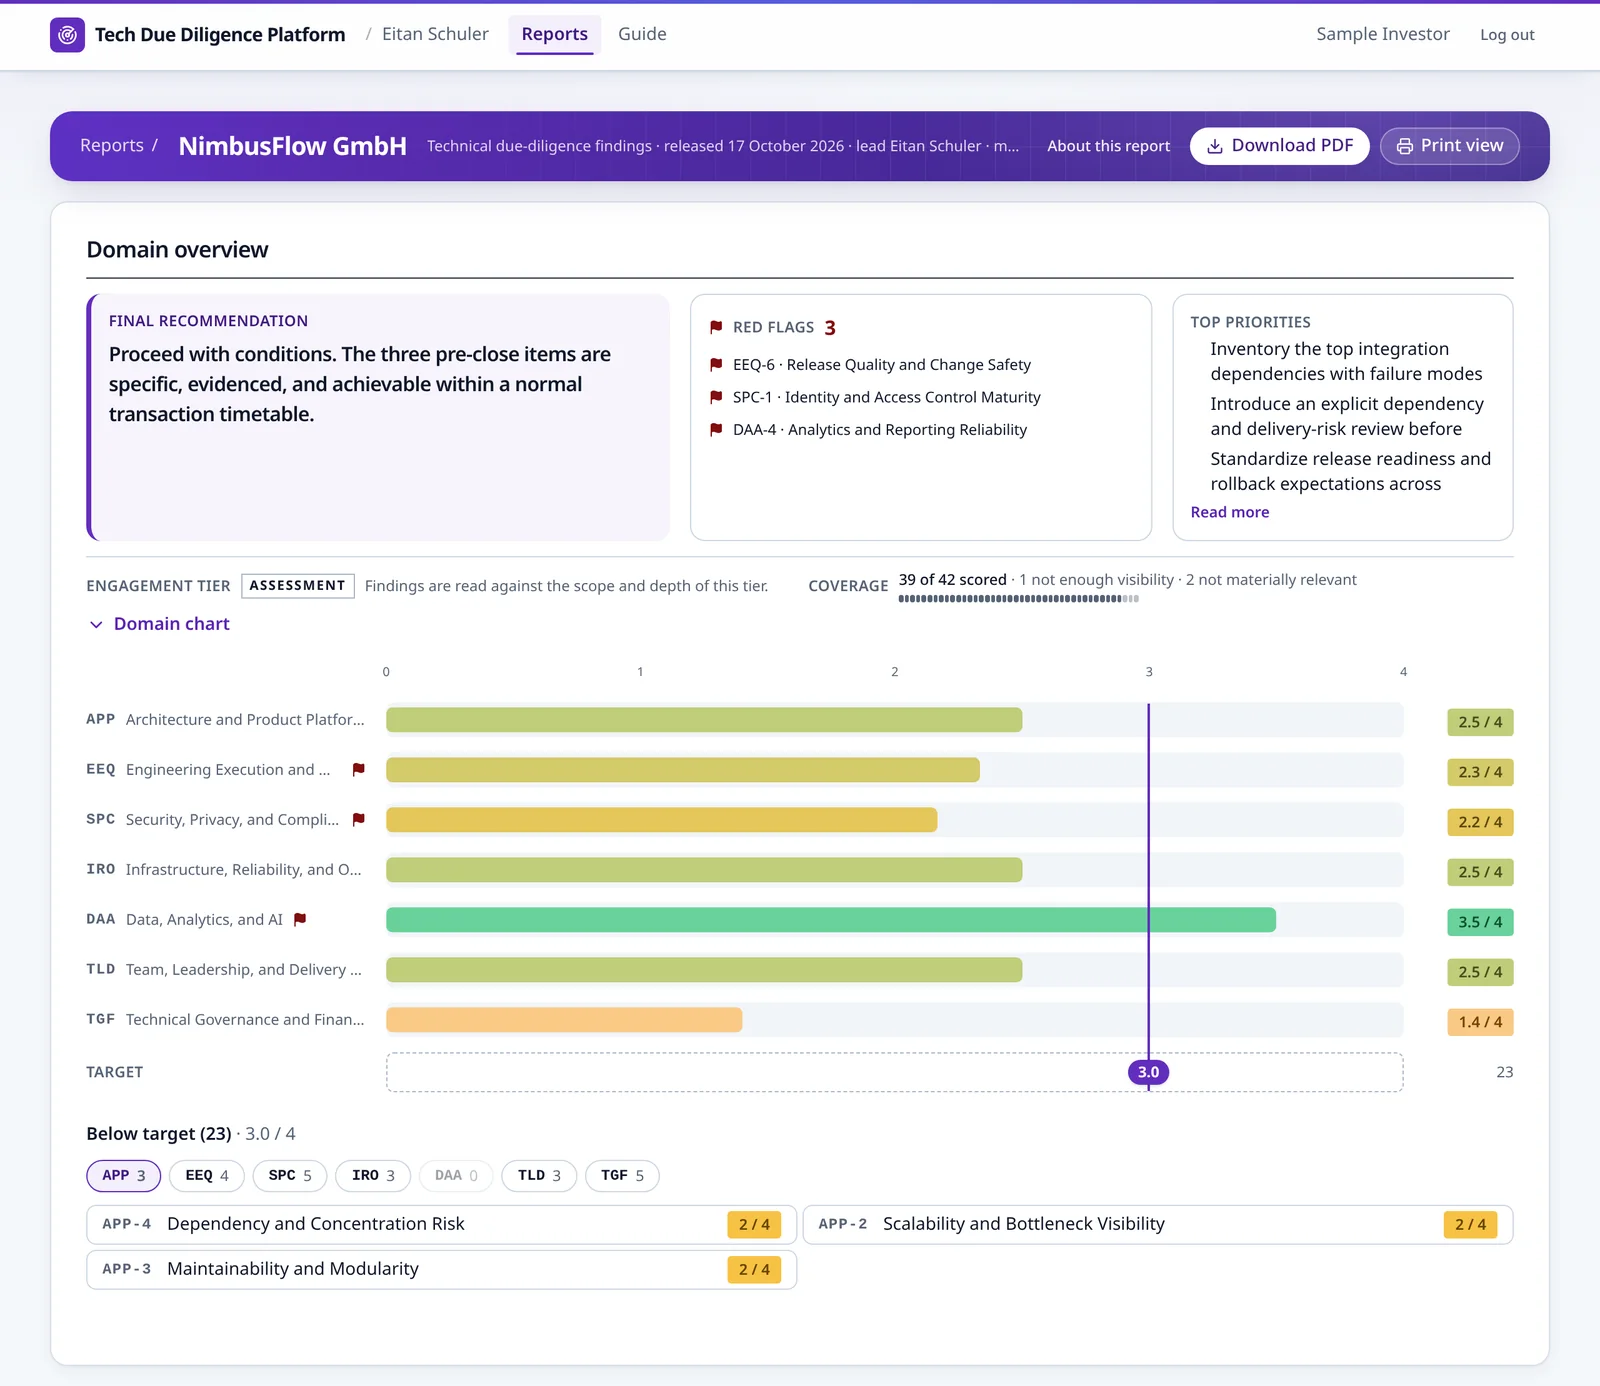Click the flag icon beside EEQ-6 Release Quality
Viewport: 1600px width, 1386px height.
716,365
